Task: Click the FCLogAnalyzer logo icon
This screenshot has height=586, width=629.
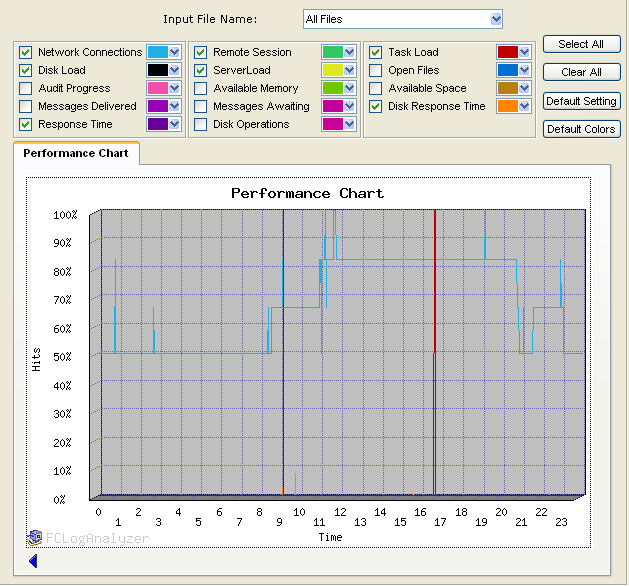Action: click(35, 537)
